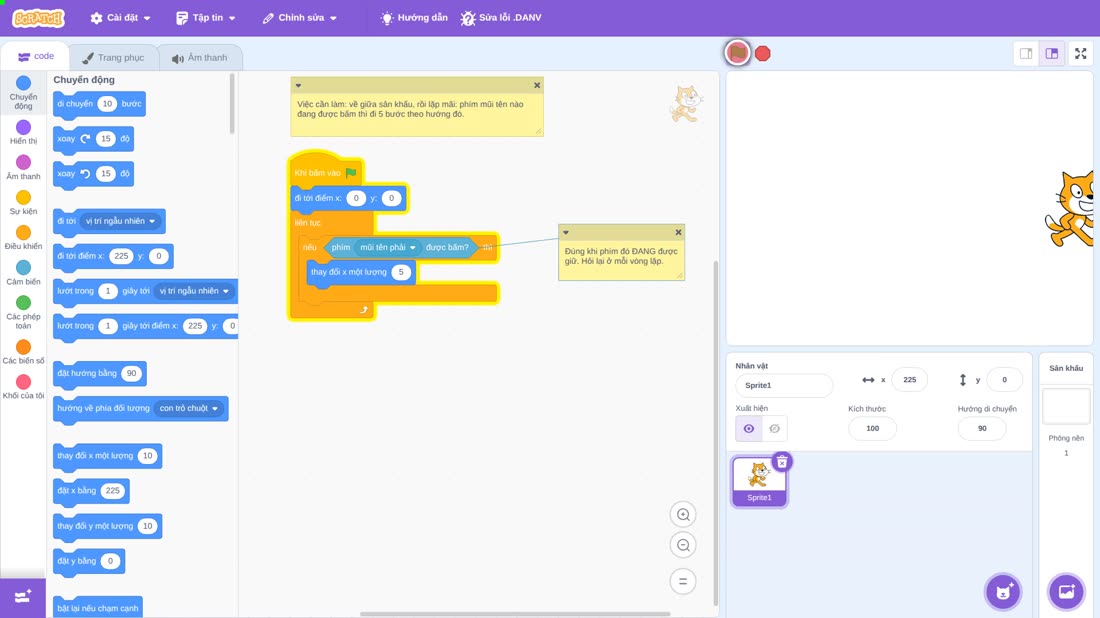Open destination dropdown in 'lướt trong 1 giây tới' block

tap(194, 291)
